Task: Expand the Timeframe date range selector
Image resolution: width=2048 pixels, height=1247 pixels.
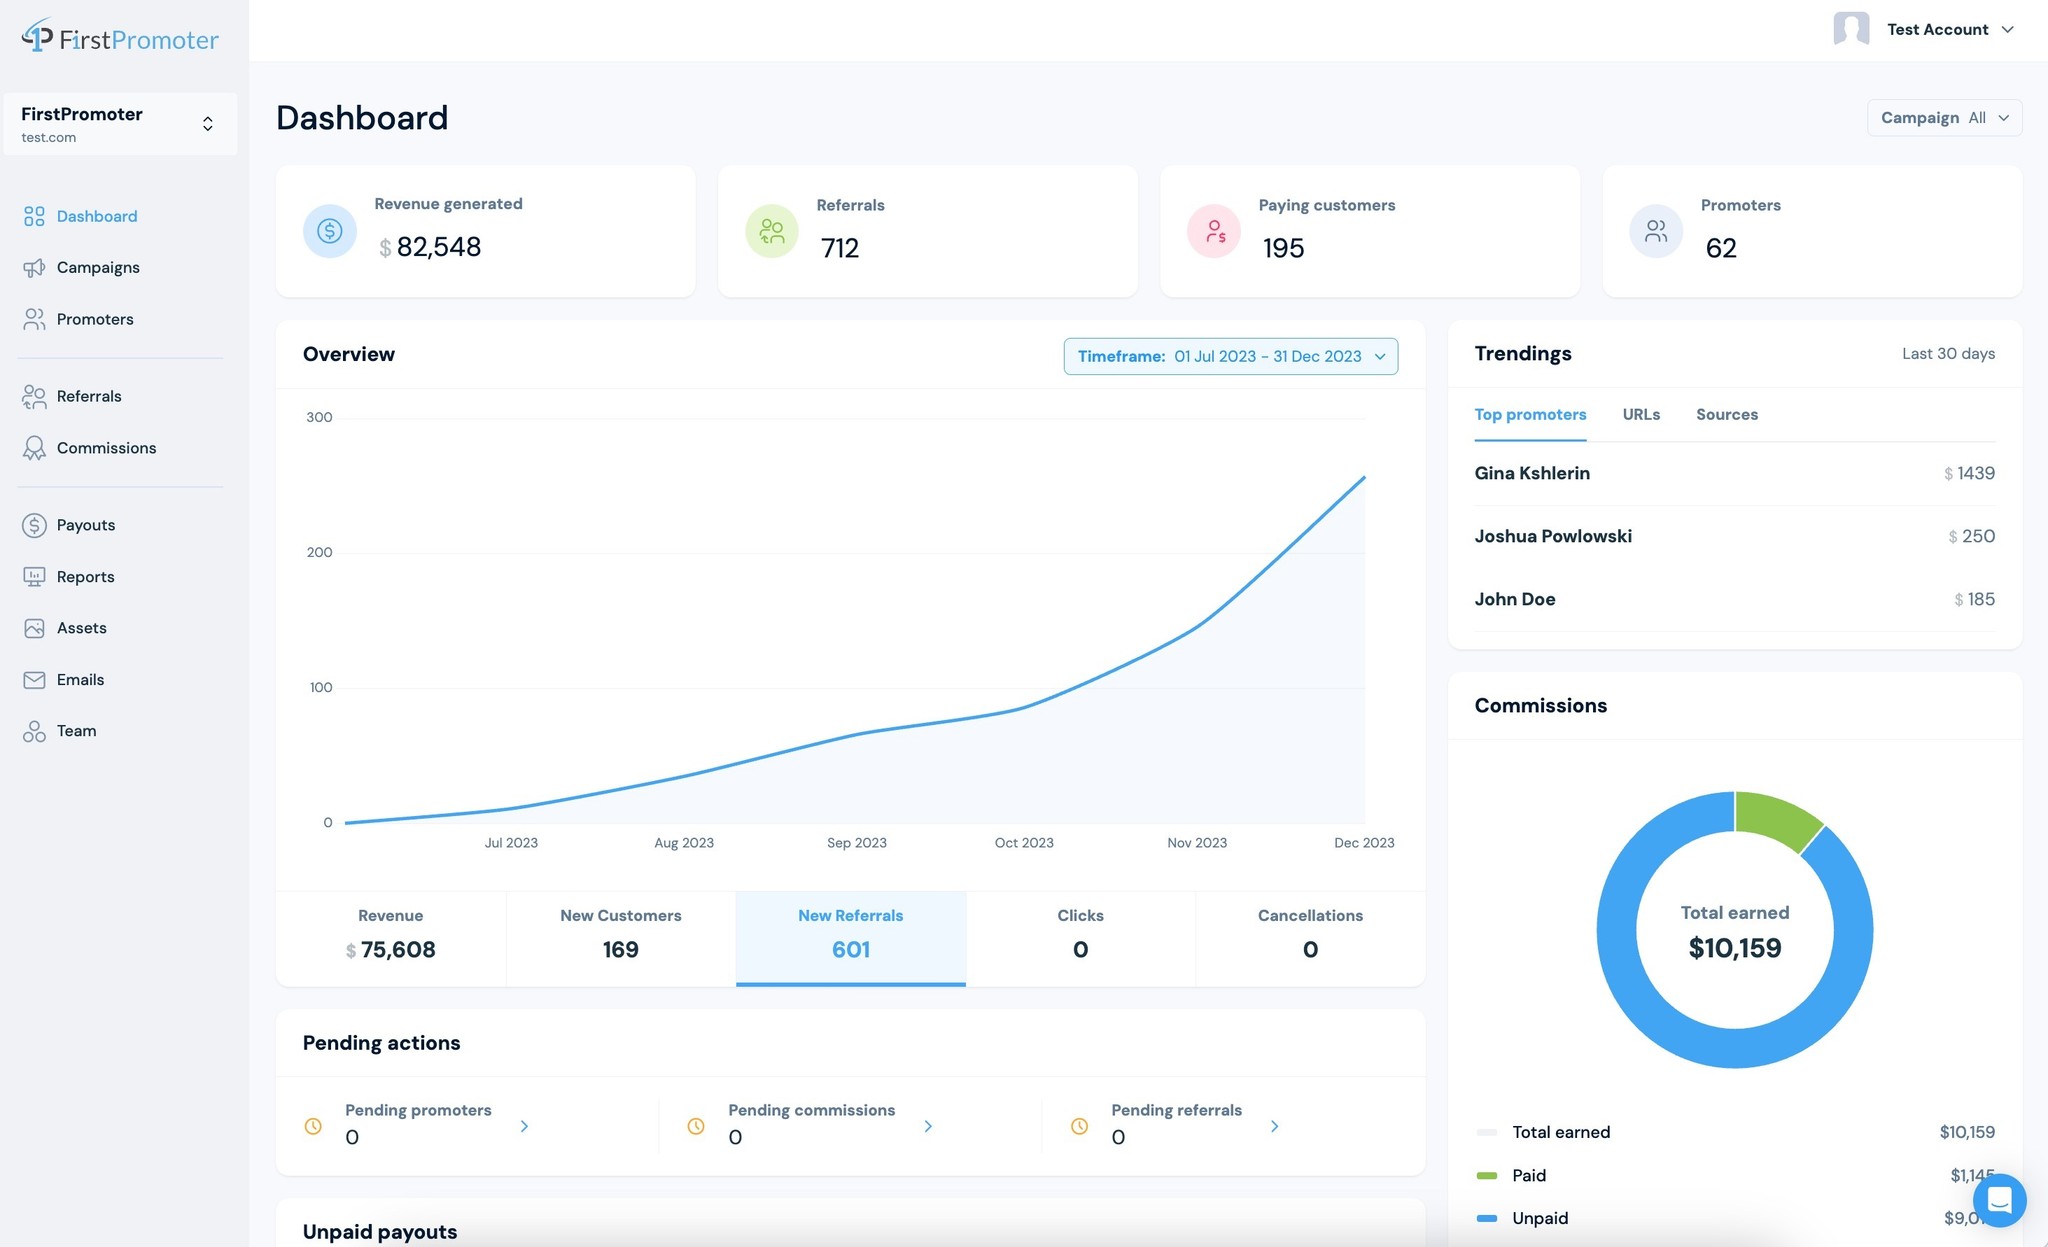Action: point(1230,356)
